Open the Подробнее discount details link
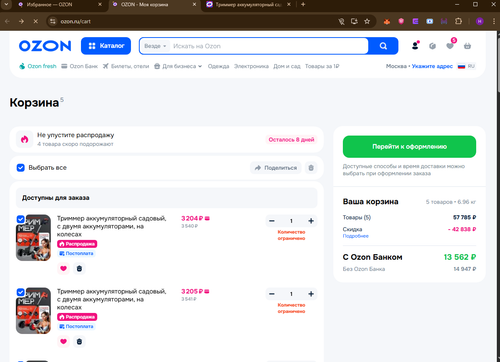Image resolution: width=500 pixels, height=362 pixels. [356, 236]
